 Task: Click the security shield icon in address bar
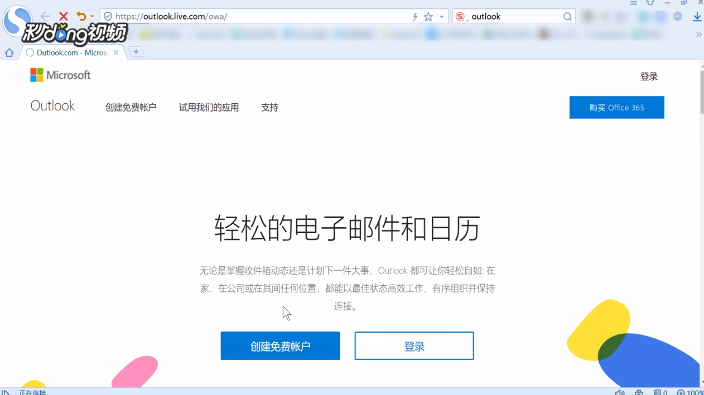coord(108,17)
